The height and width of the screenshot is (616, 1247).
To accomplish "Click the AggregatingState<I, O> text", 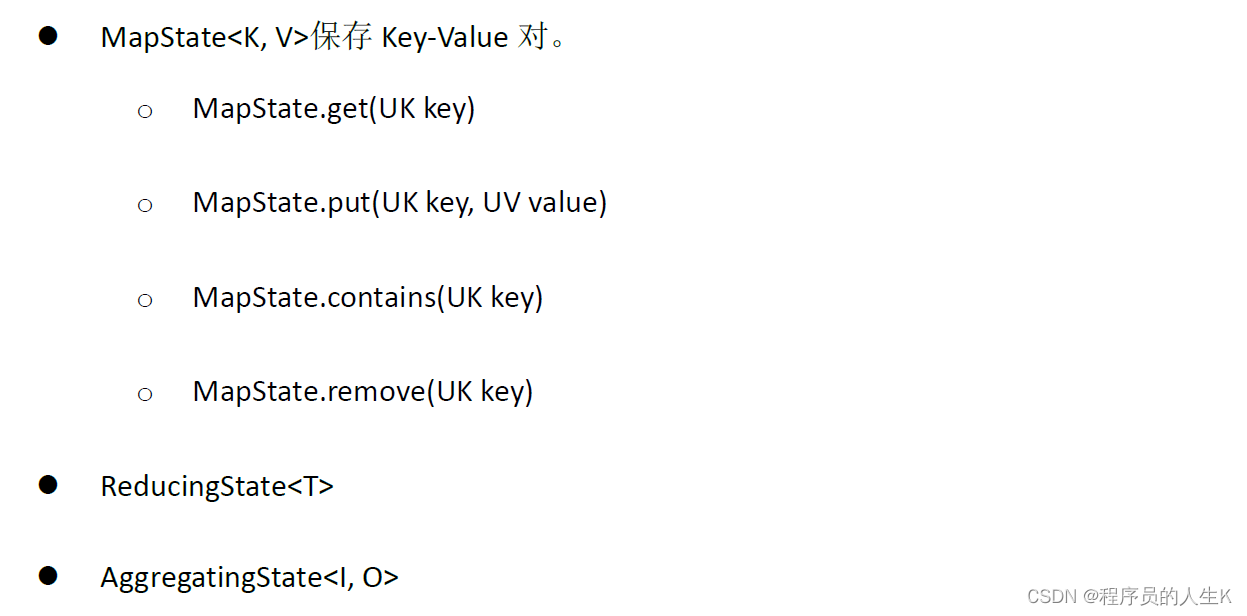I will tap(249, 577).
